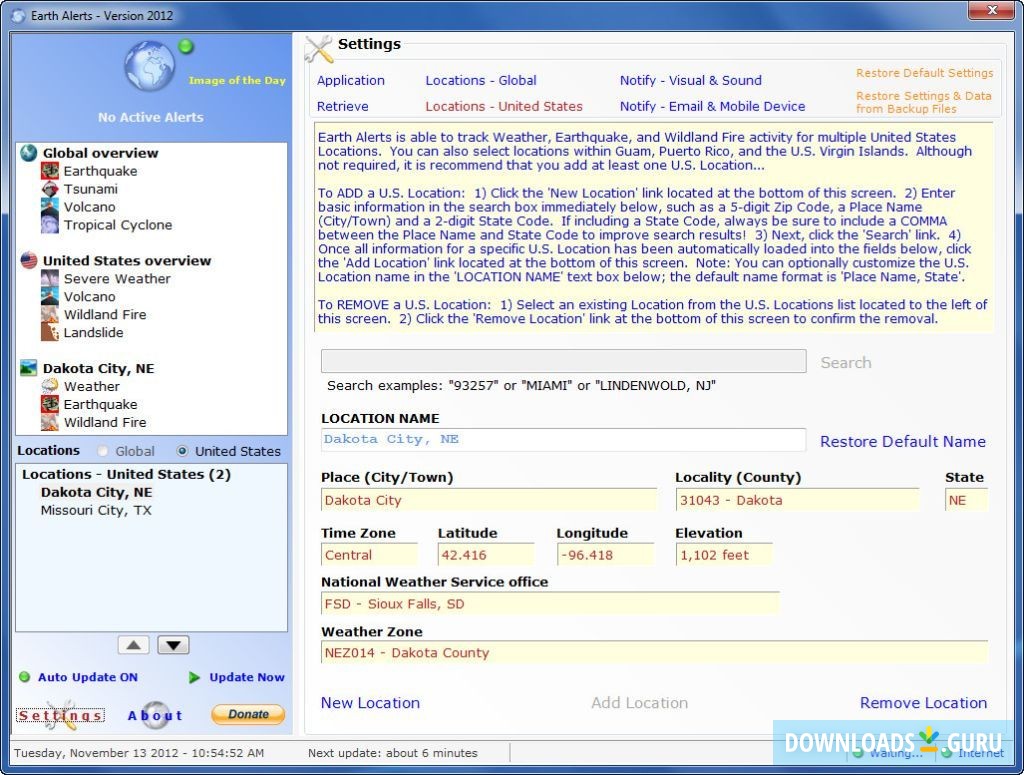
Task: Select Missouri City, TX in locations list
Action: pos(96,510)
